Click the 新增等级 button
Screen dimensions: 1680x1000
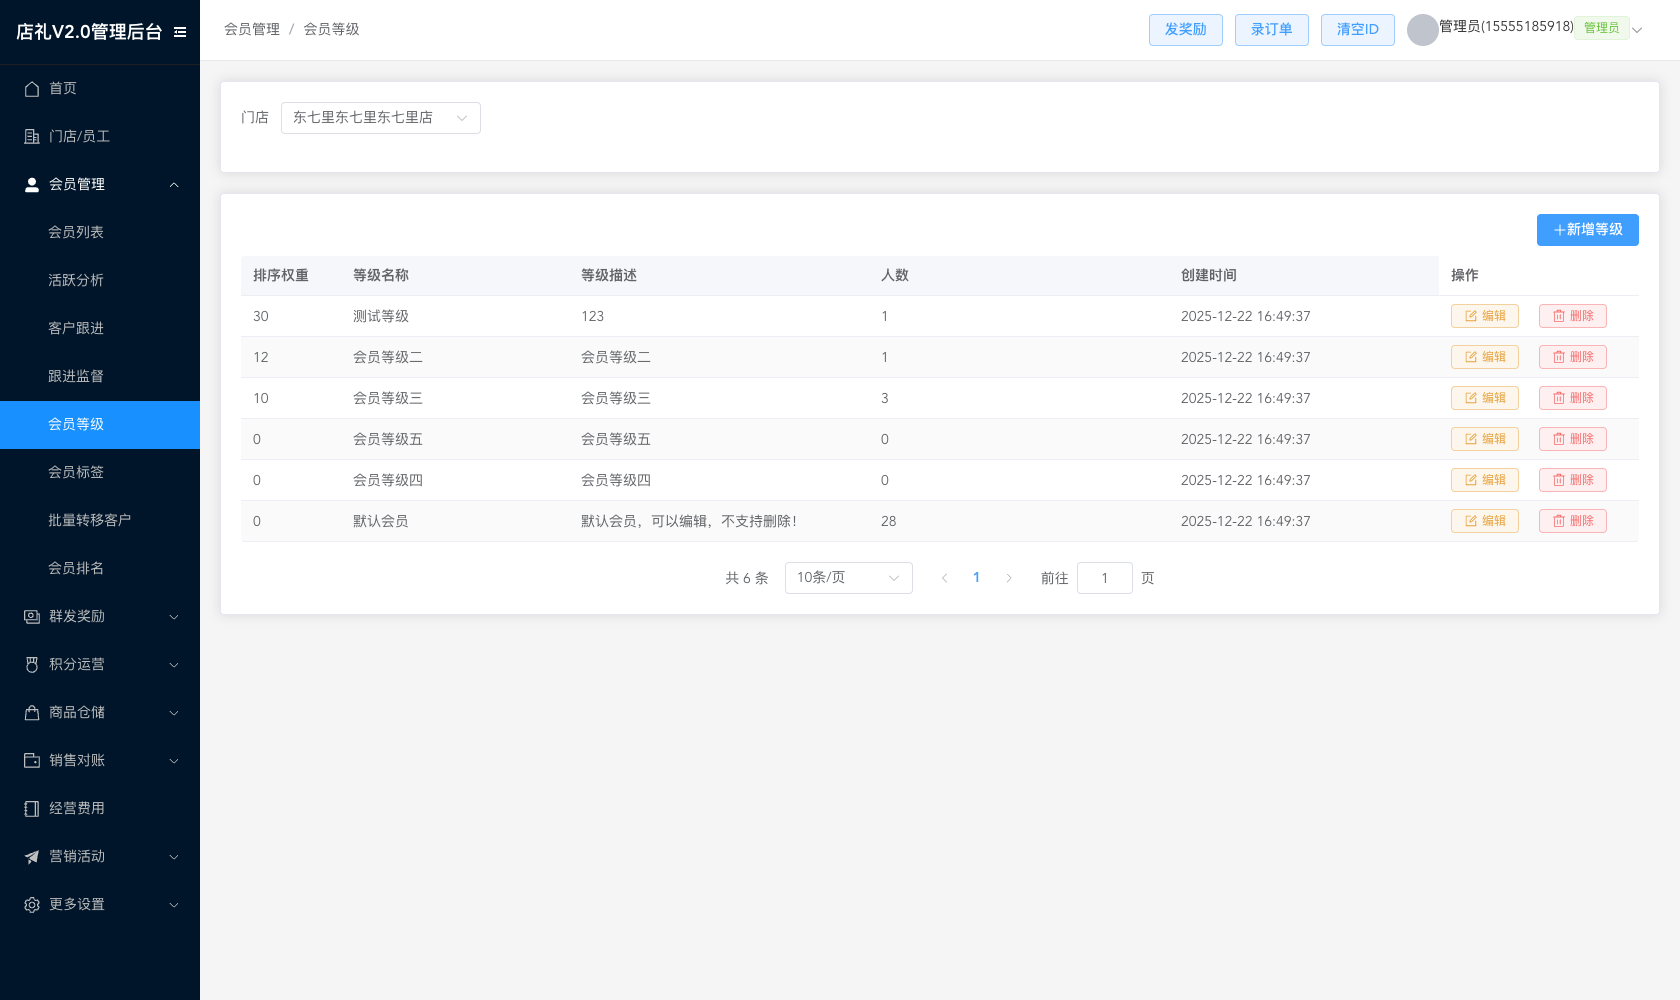1588,230
